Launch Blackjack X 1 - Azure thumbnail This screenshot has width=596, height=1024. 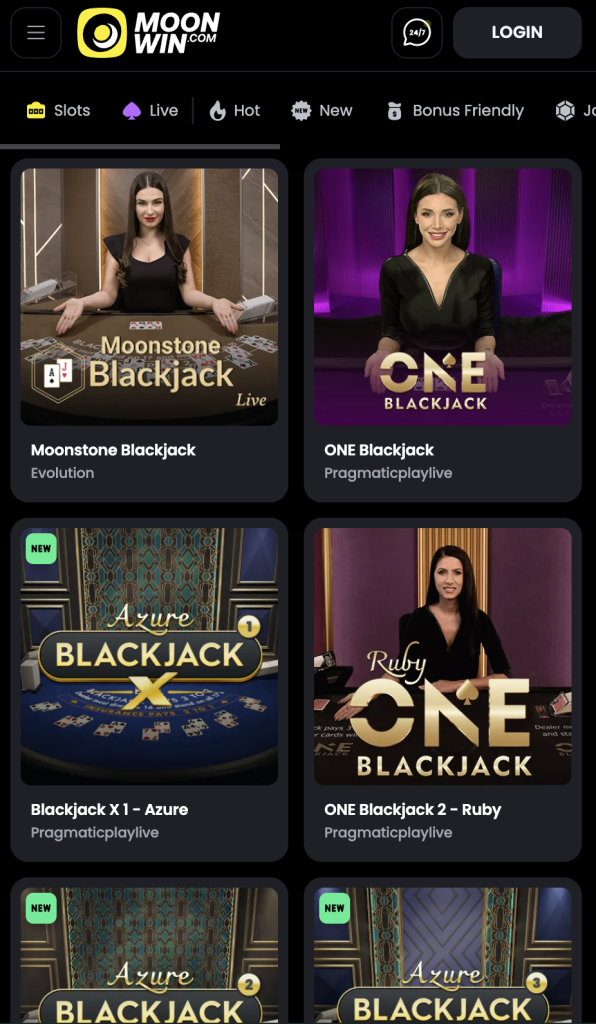(149, 656)
